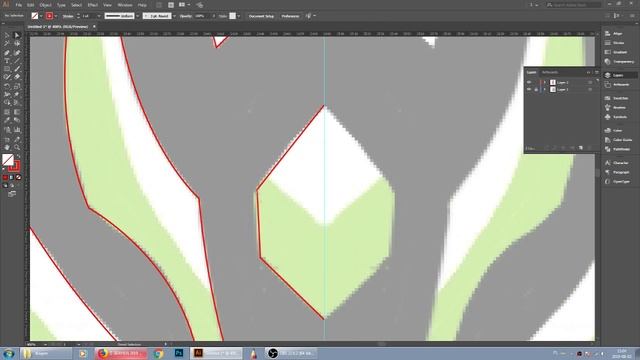
Task: Swap fill and stroke colors
Action: click(x=18, y=156)
